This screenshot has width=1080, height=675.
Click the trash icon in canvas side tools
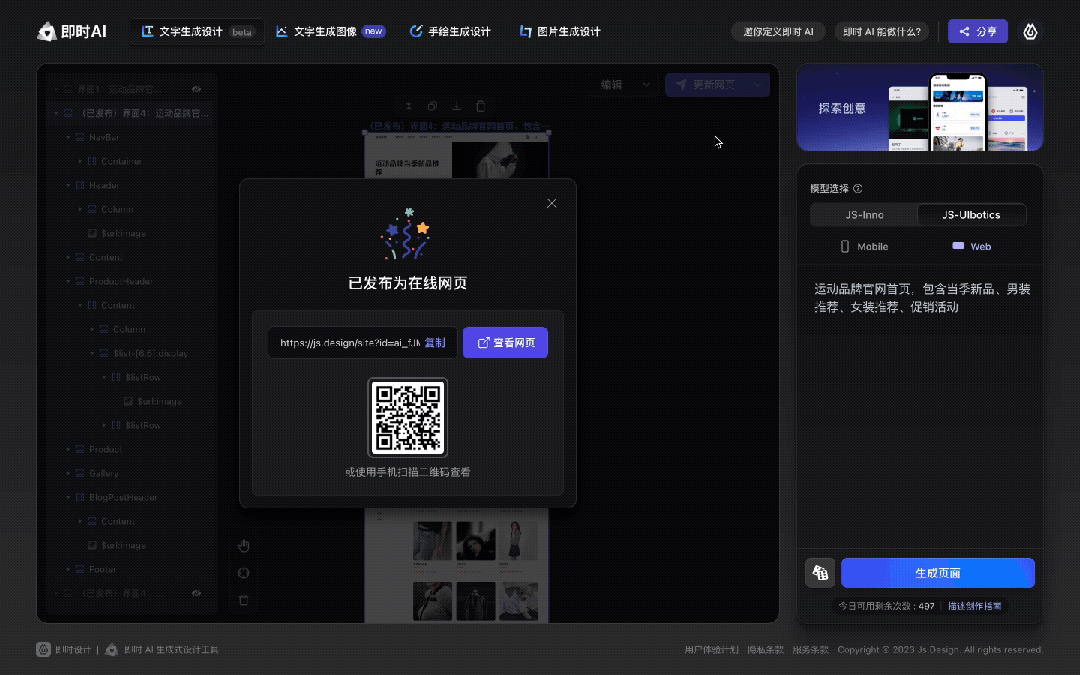pos(243,600)
